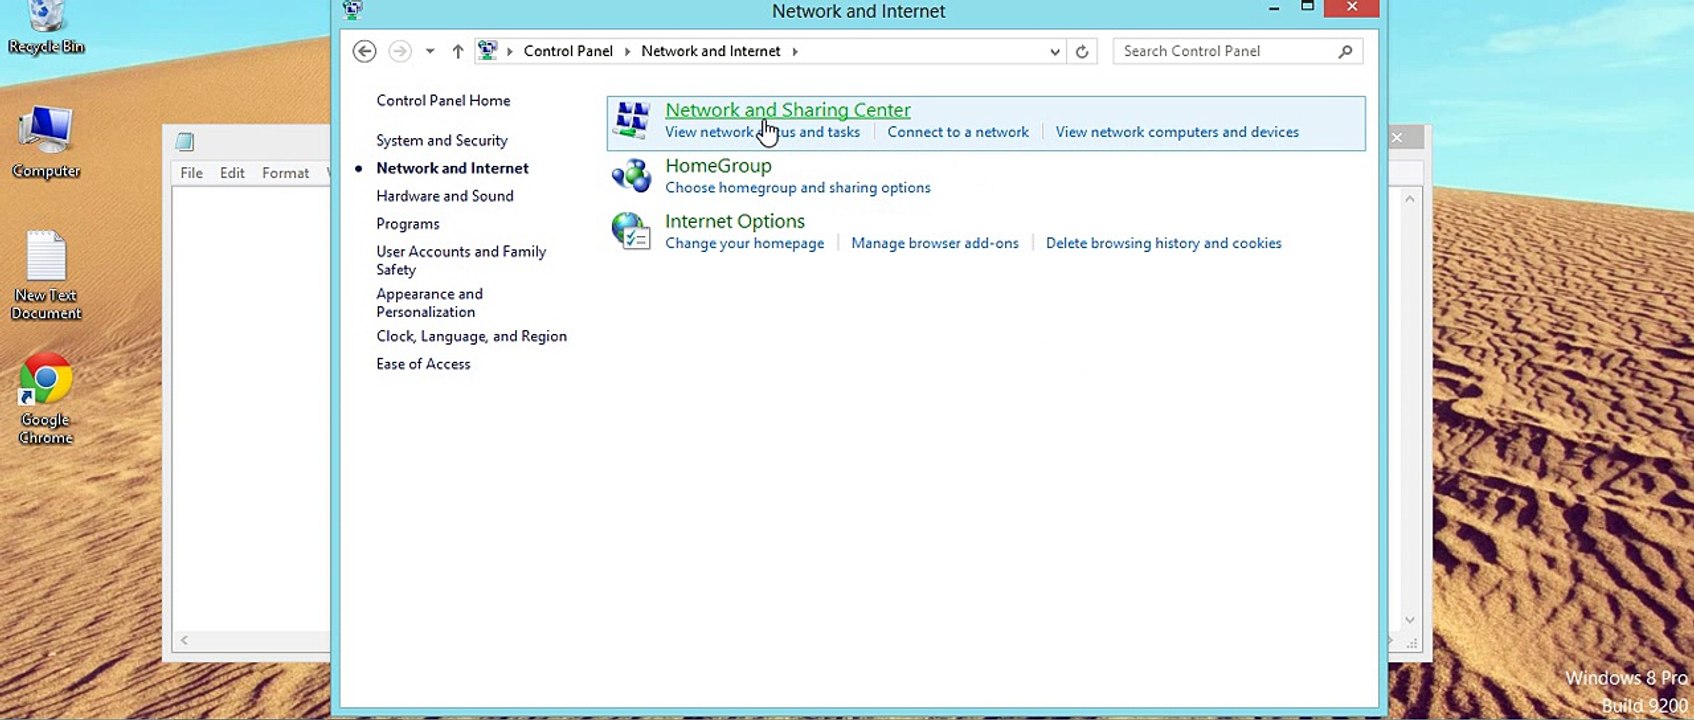The image size is (1694, 720).
Task: Click the Notepad vertical scrollbar down arrow
Action: pyautogui.click(x=1410, y=620)
